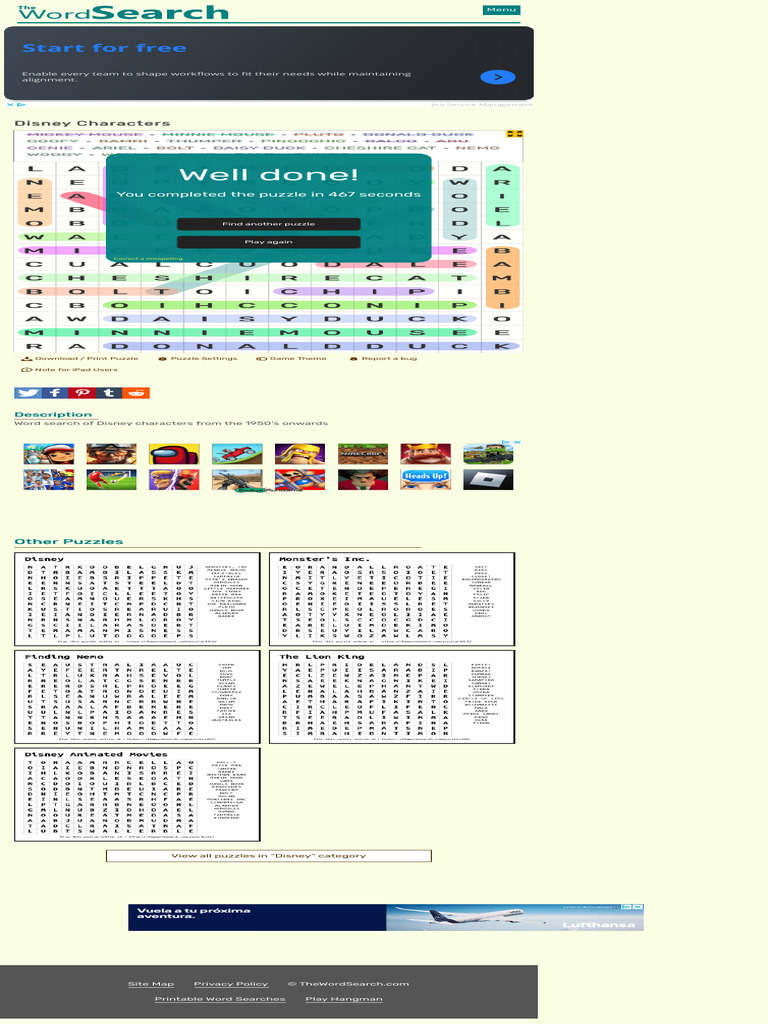This screenshot has width=768, height=1024.
Task: Click the Roblox game icon
Action: (488, 479)
